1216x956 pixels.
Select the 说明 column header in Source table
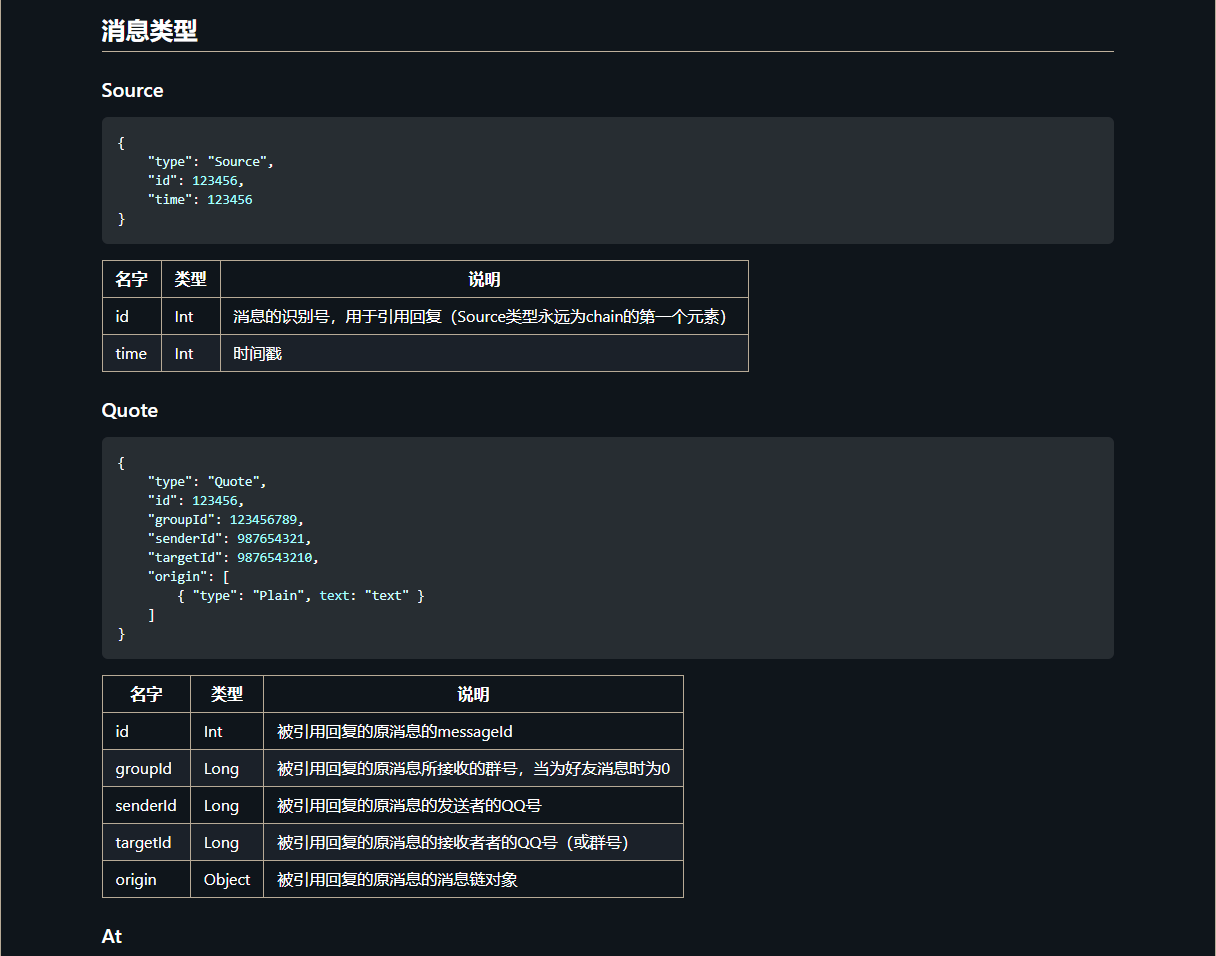point(484,279)
